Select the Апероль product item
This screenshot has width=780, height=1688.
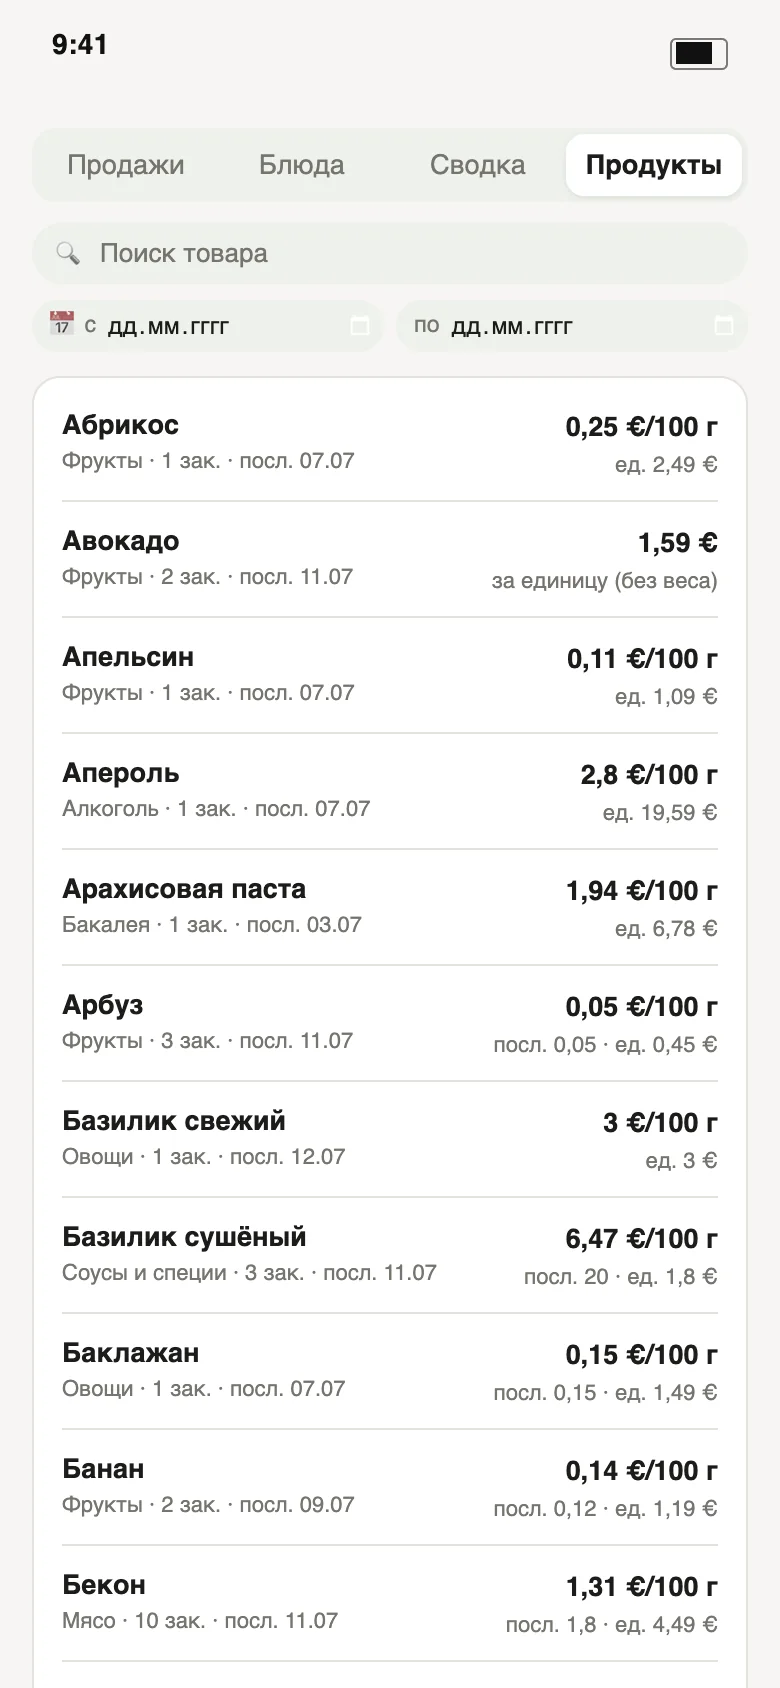pos(390,791)
